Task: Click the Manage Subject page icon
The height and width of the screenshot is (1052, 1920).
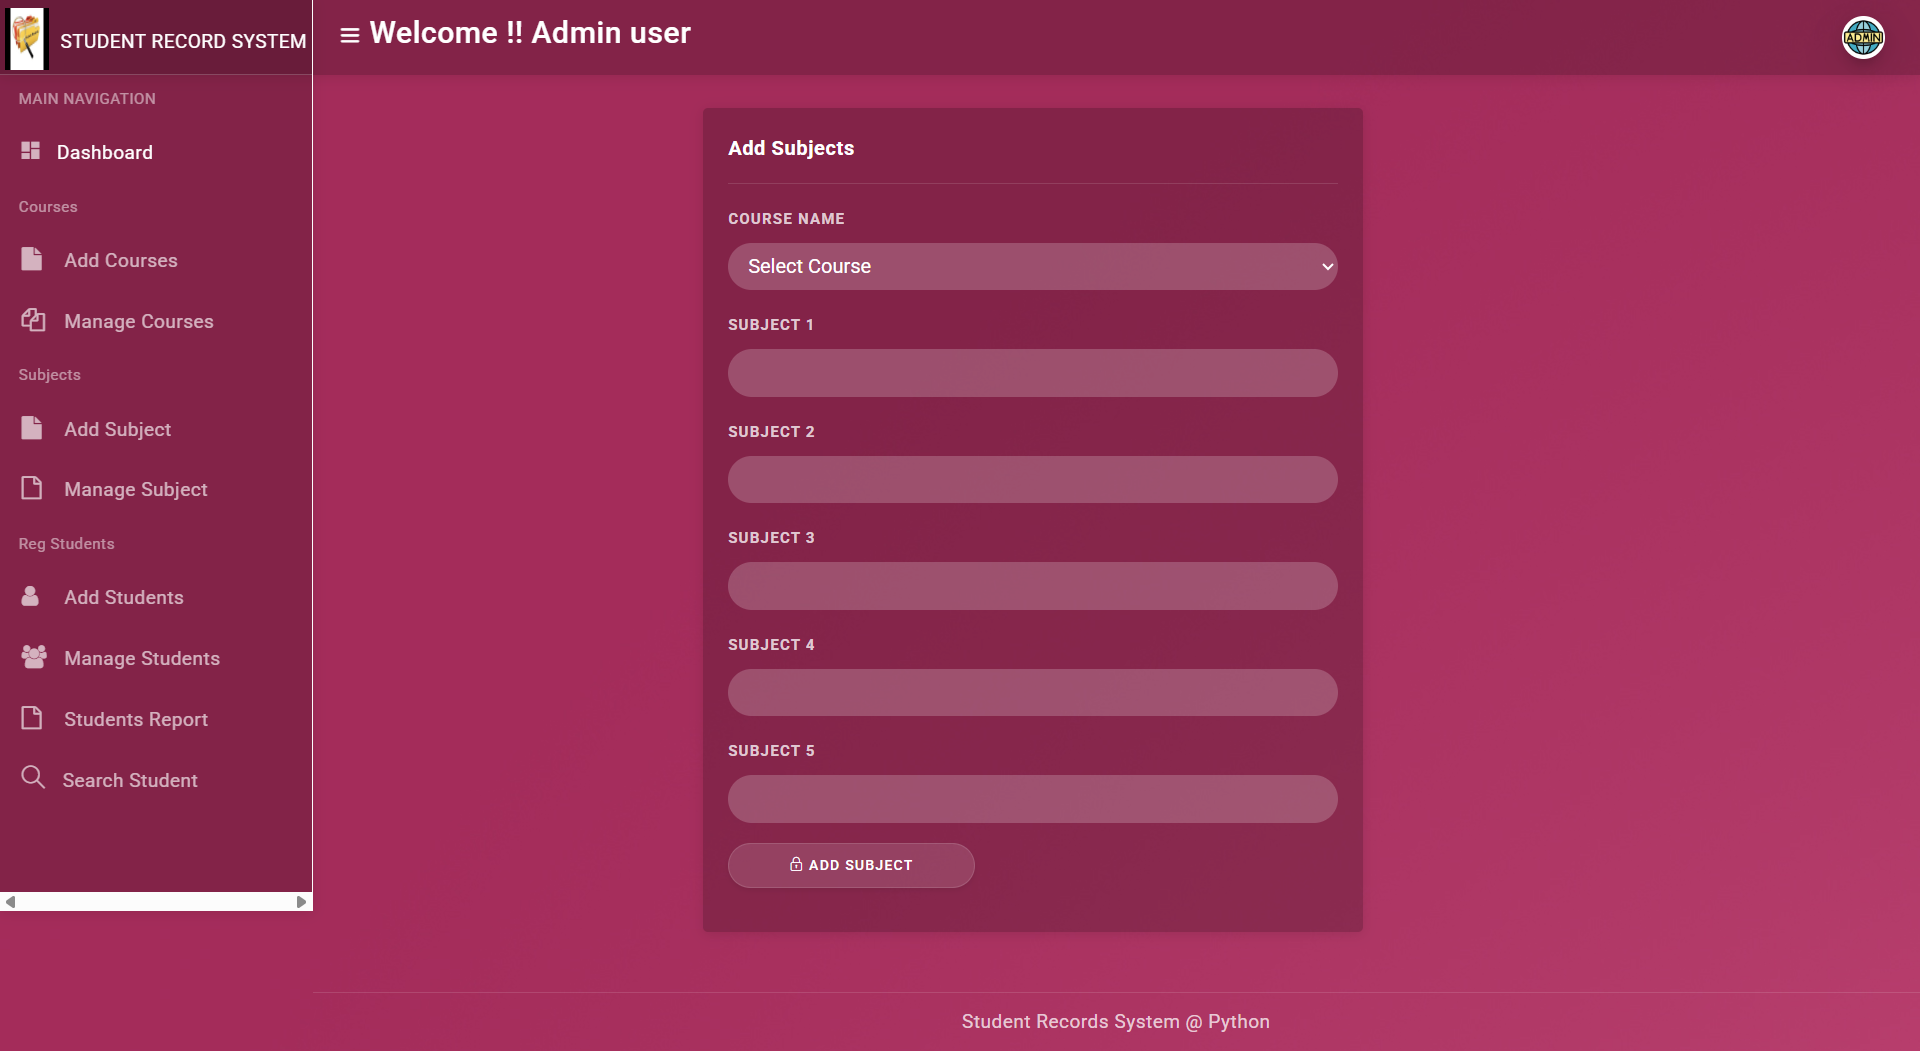Action: point(32,488)
